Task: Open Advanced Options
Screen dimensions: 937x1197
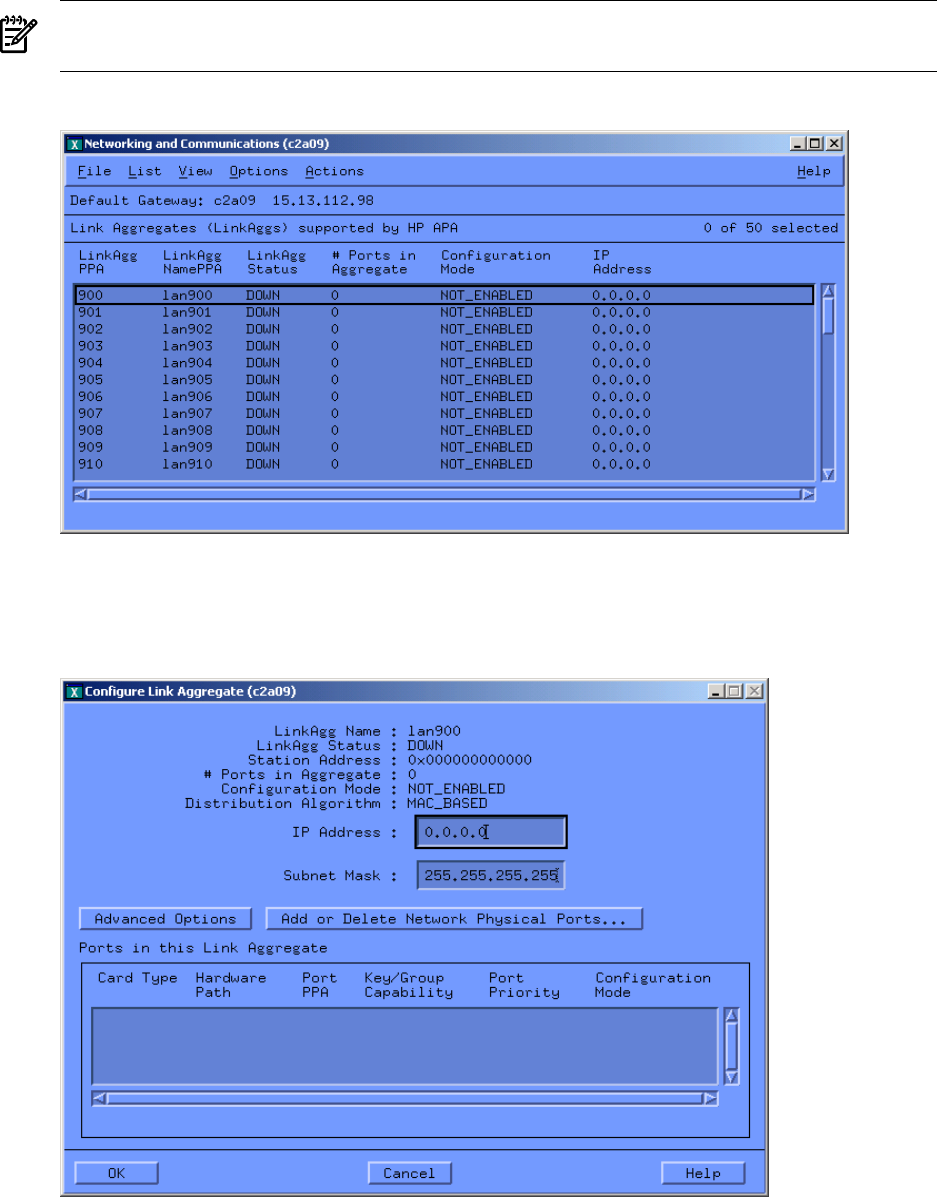Action: pos(165,919)
